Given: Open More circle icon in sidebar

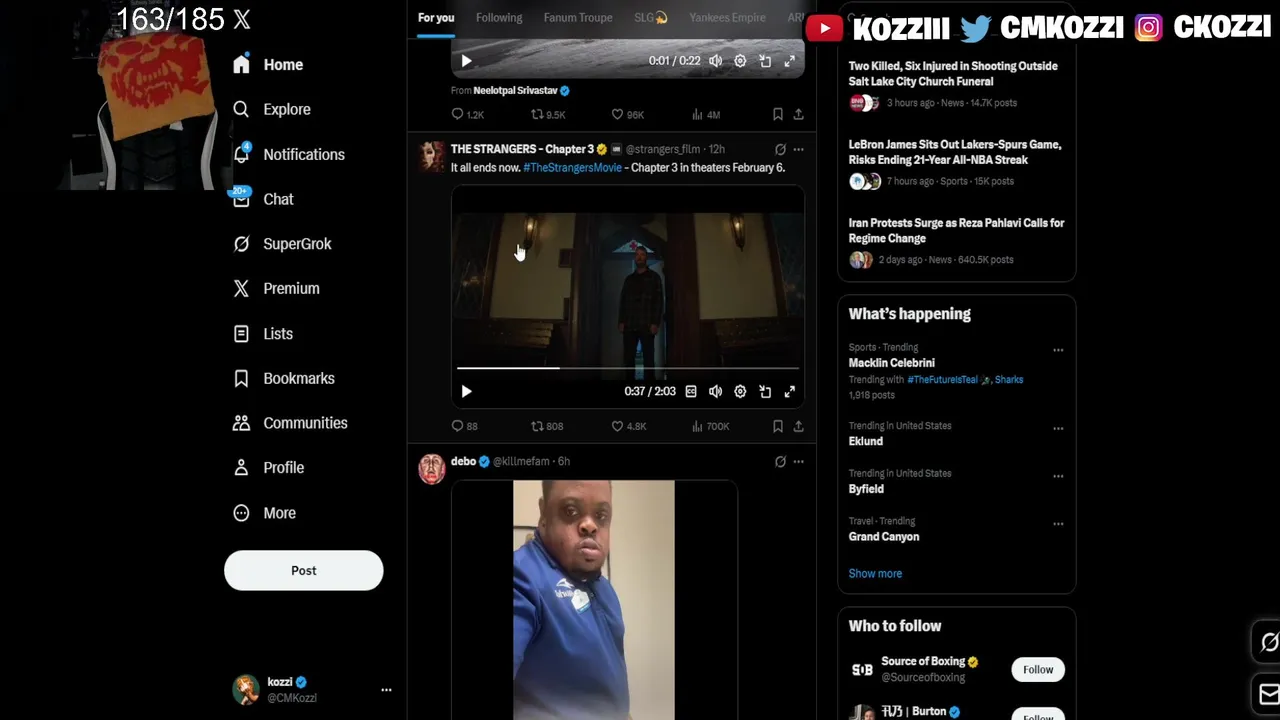Looking at the screenshot, I should click(241, 513).
